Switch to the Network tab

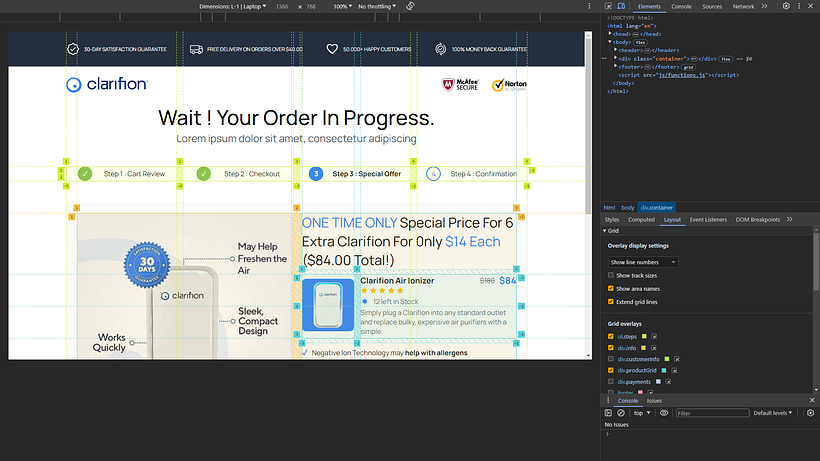[x=743, y=6]
